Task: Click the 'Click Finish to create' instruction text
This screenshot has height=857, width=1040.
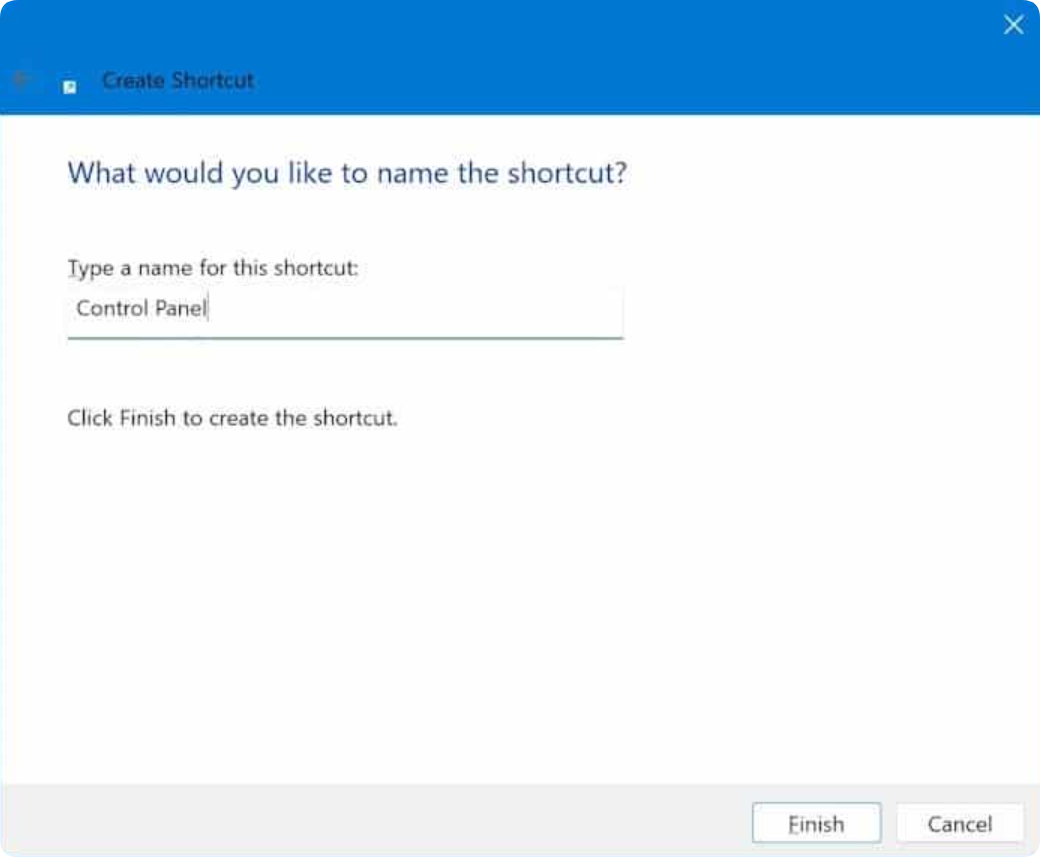Action: pos(232,418)
